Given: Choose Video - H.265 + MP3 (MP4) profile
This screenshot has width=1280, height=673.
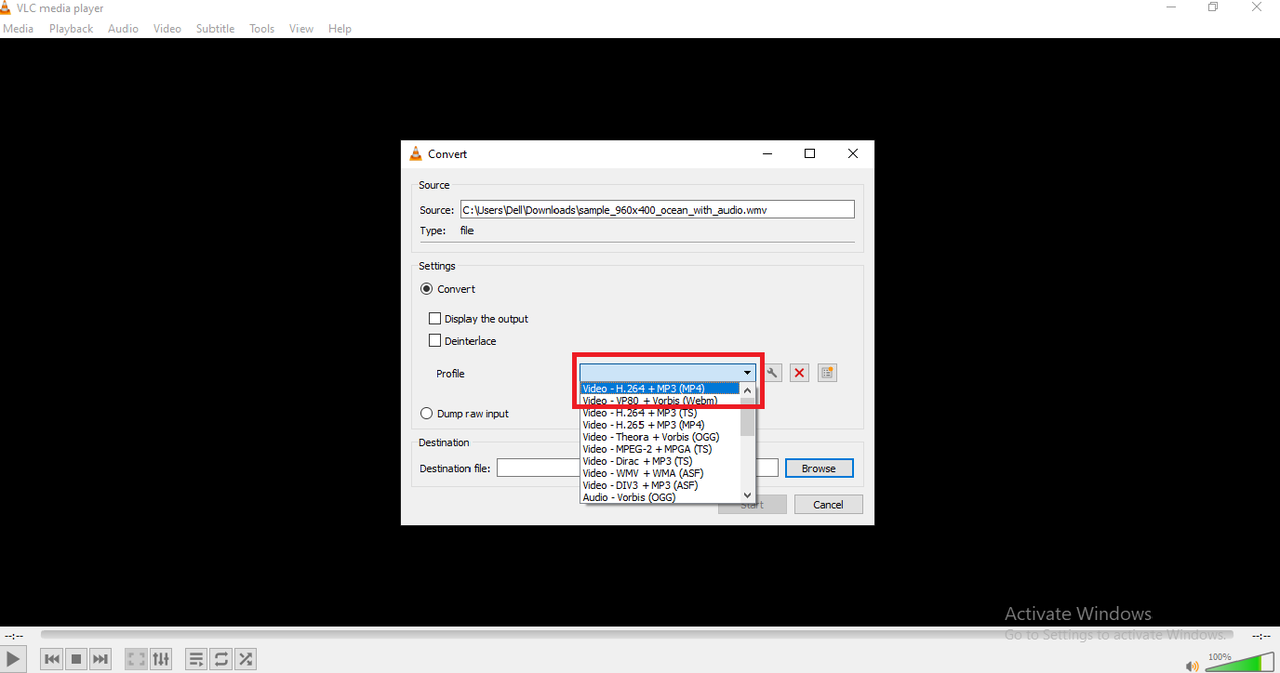Looking at the screenshot, I should pos(660,425).
